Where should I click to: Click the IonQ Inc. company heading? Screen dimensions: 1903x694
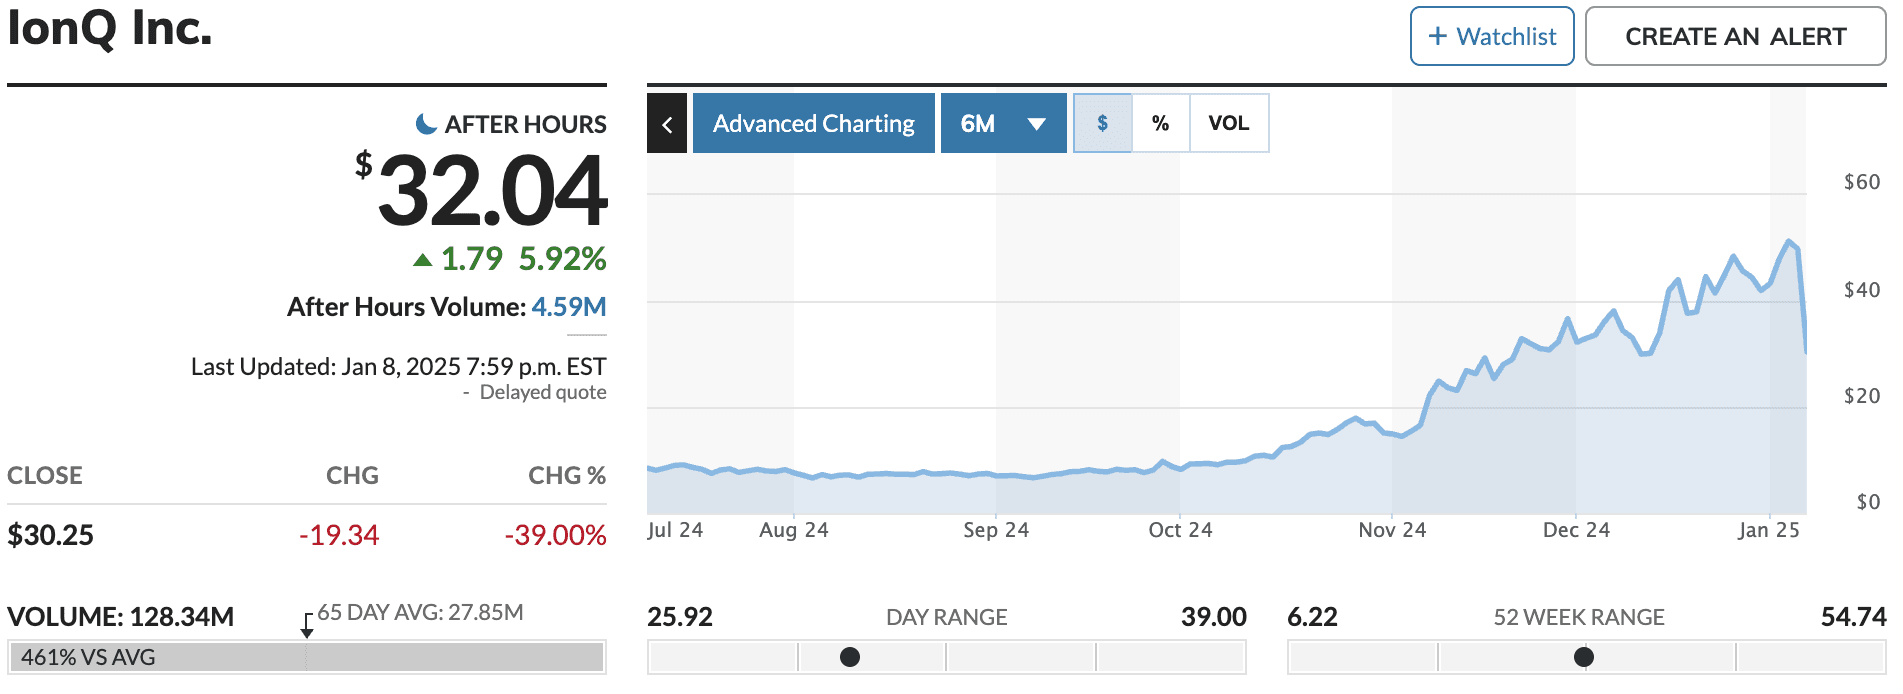tap(110, 28)
